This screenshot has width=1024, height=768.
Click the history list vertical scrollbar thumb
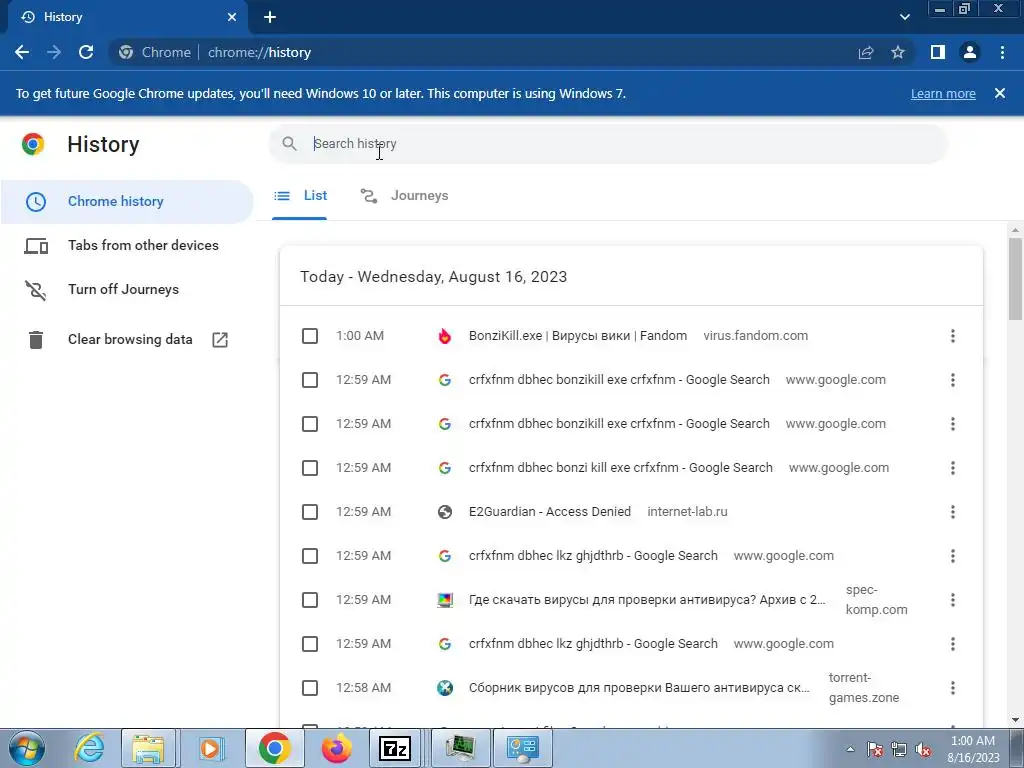coord(1015,279)
